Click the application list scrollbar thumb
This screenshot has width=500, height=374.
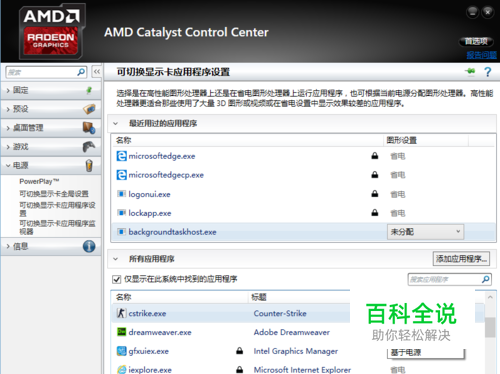pyautogui.click(x=490, y=327)
